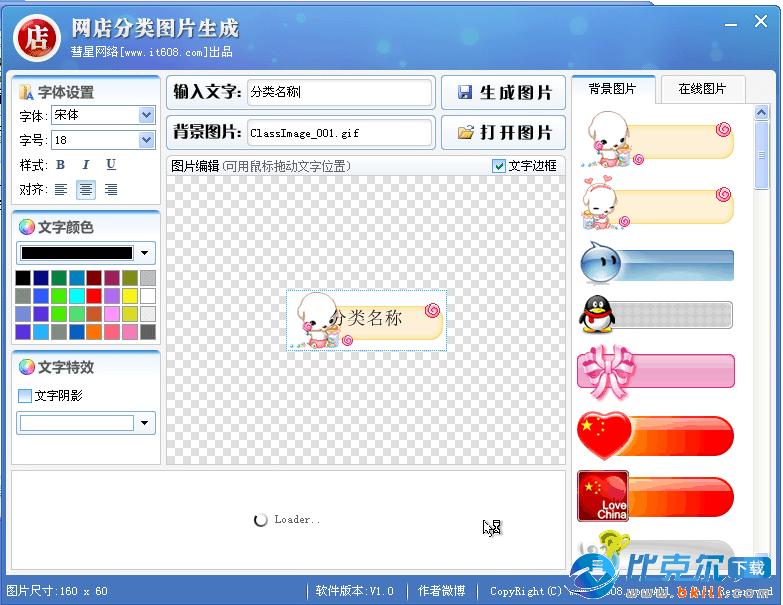Click the Bold style icon
Viewport: 783px width, 605px height.
[60, 165]
